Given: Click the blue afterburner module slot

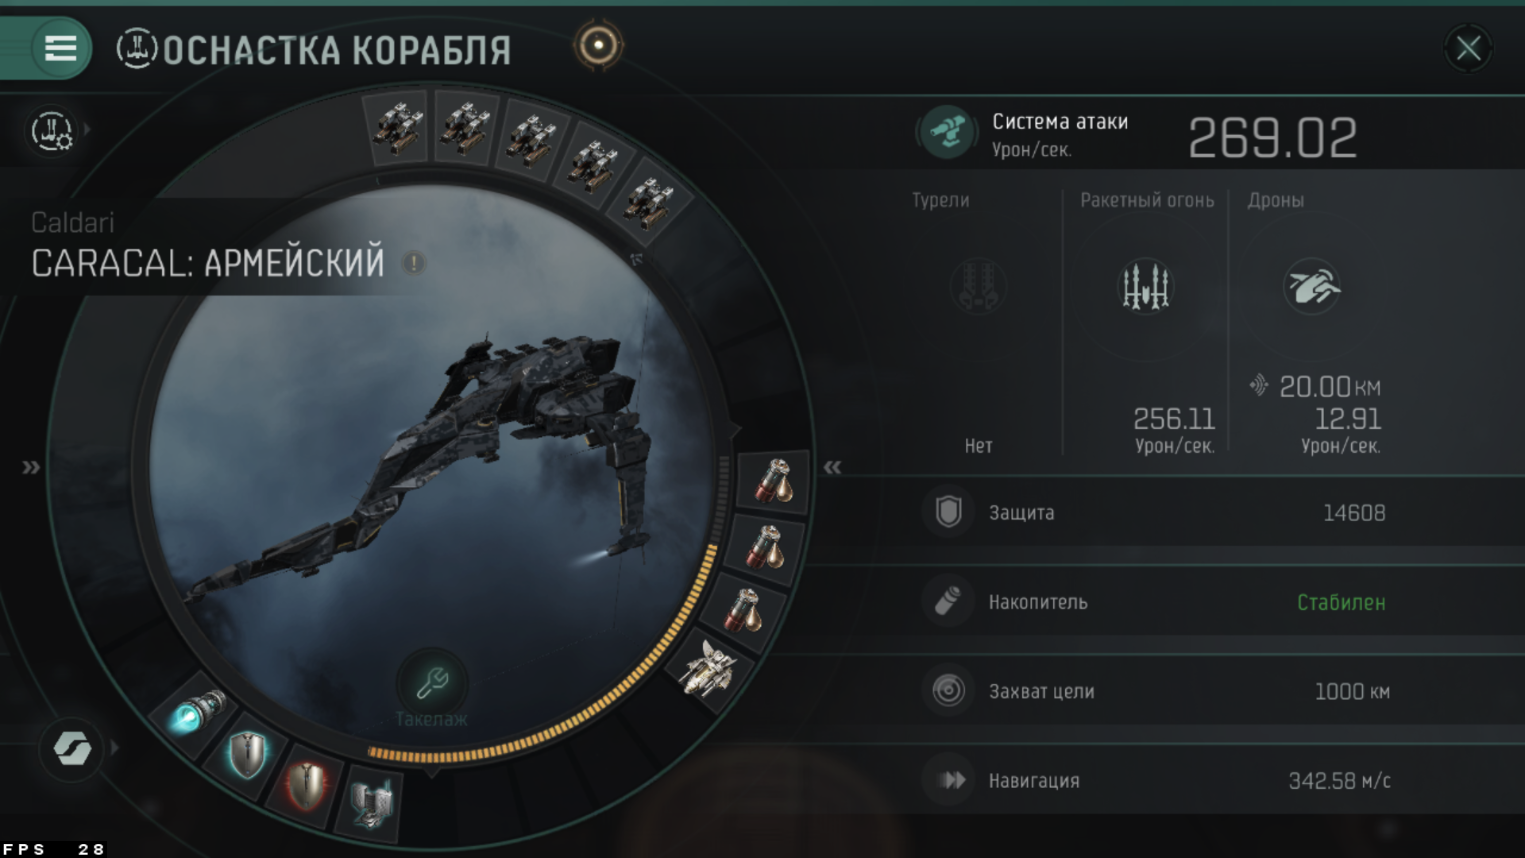Looking at the screenshot, I should click(195, 713).
